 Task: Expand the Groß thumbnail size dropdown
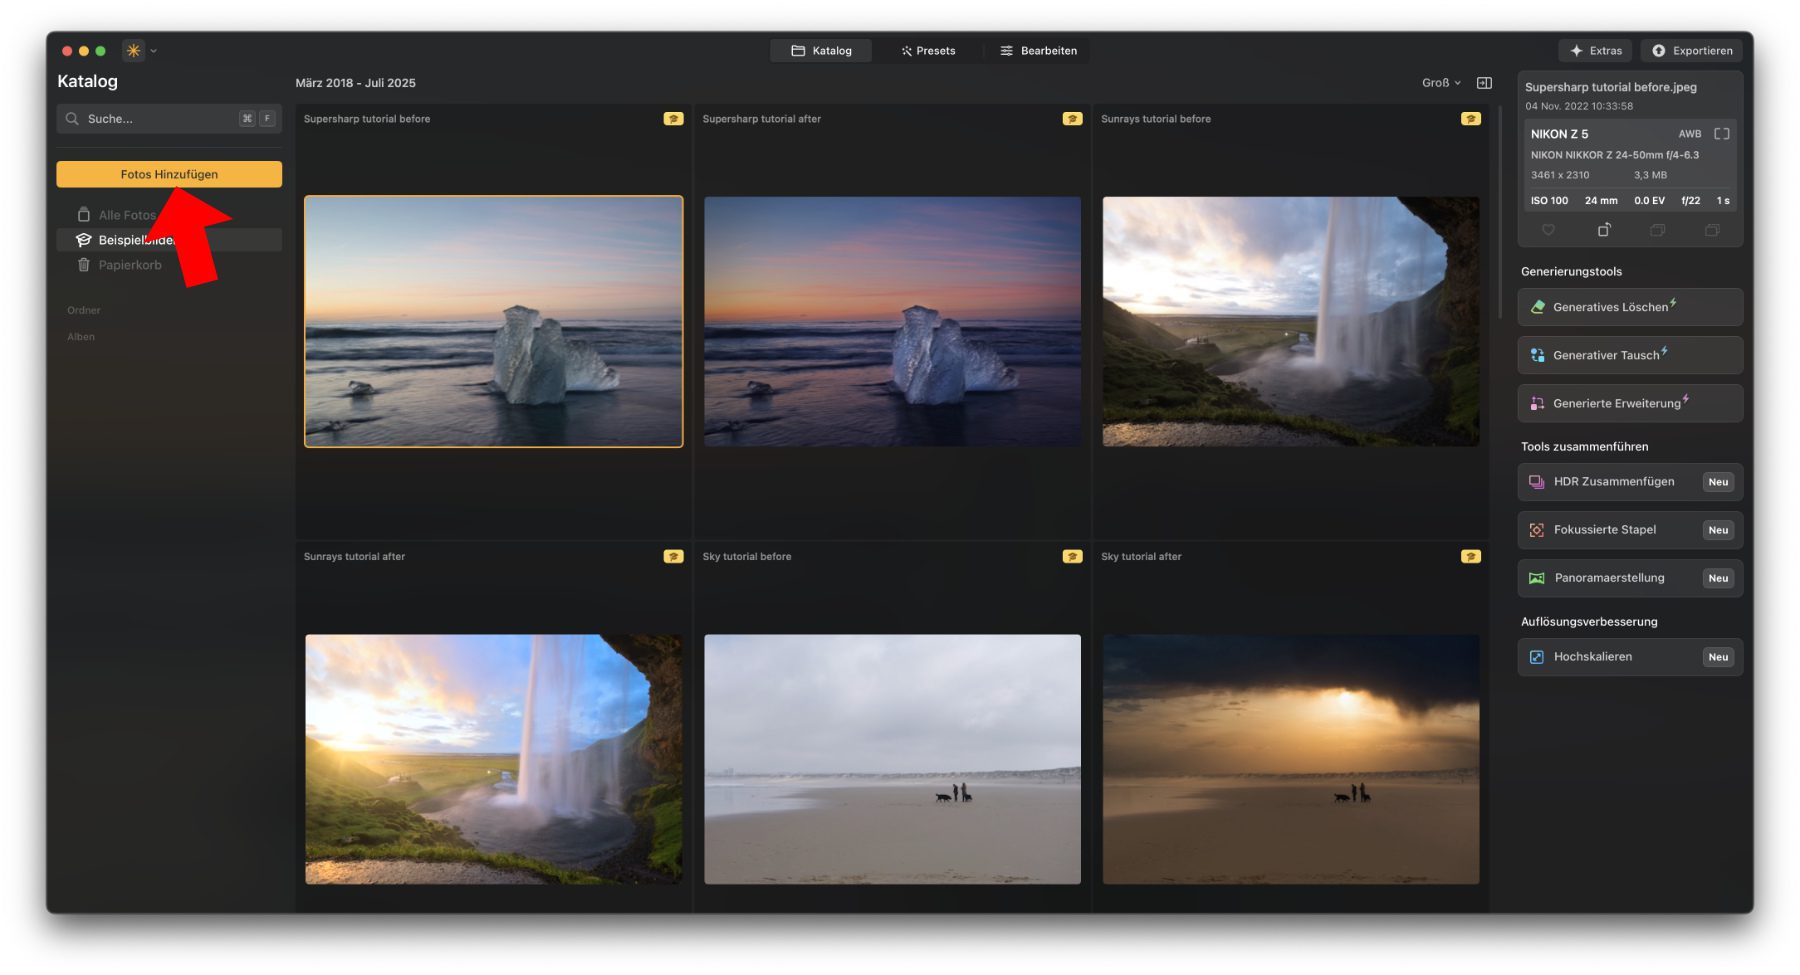[x=1441, y=83]
